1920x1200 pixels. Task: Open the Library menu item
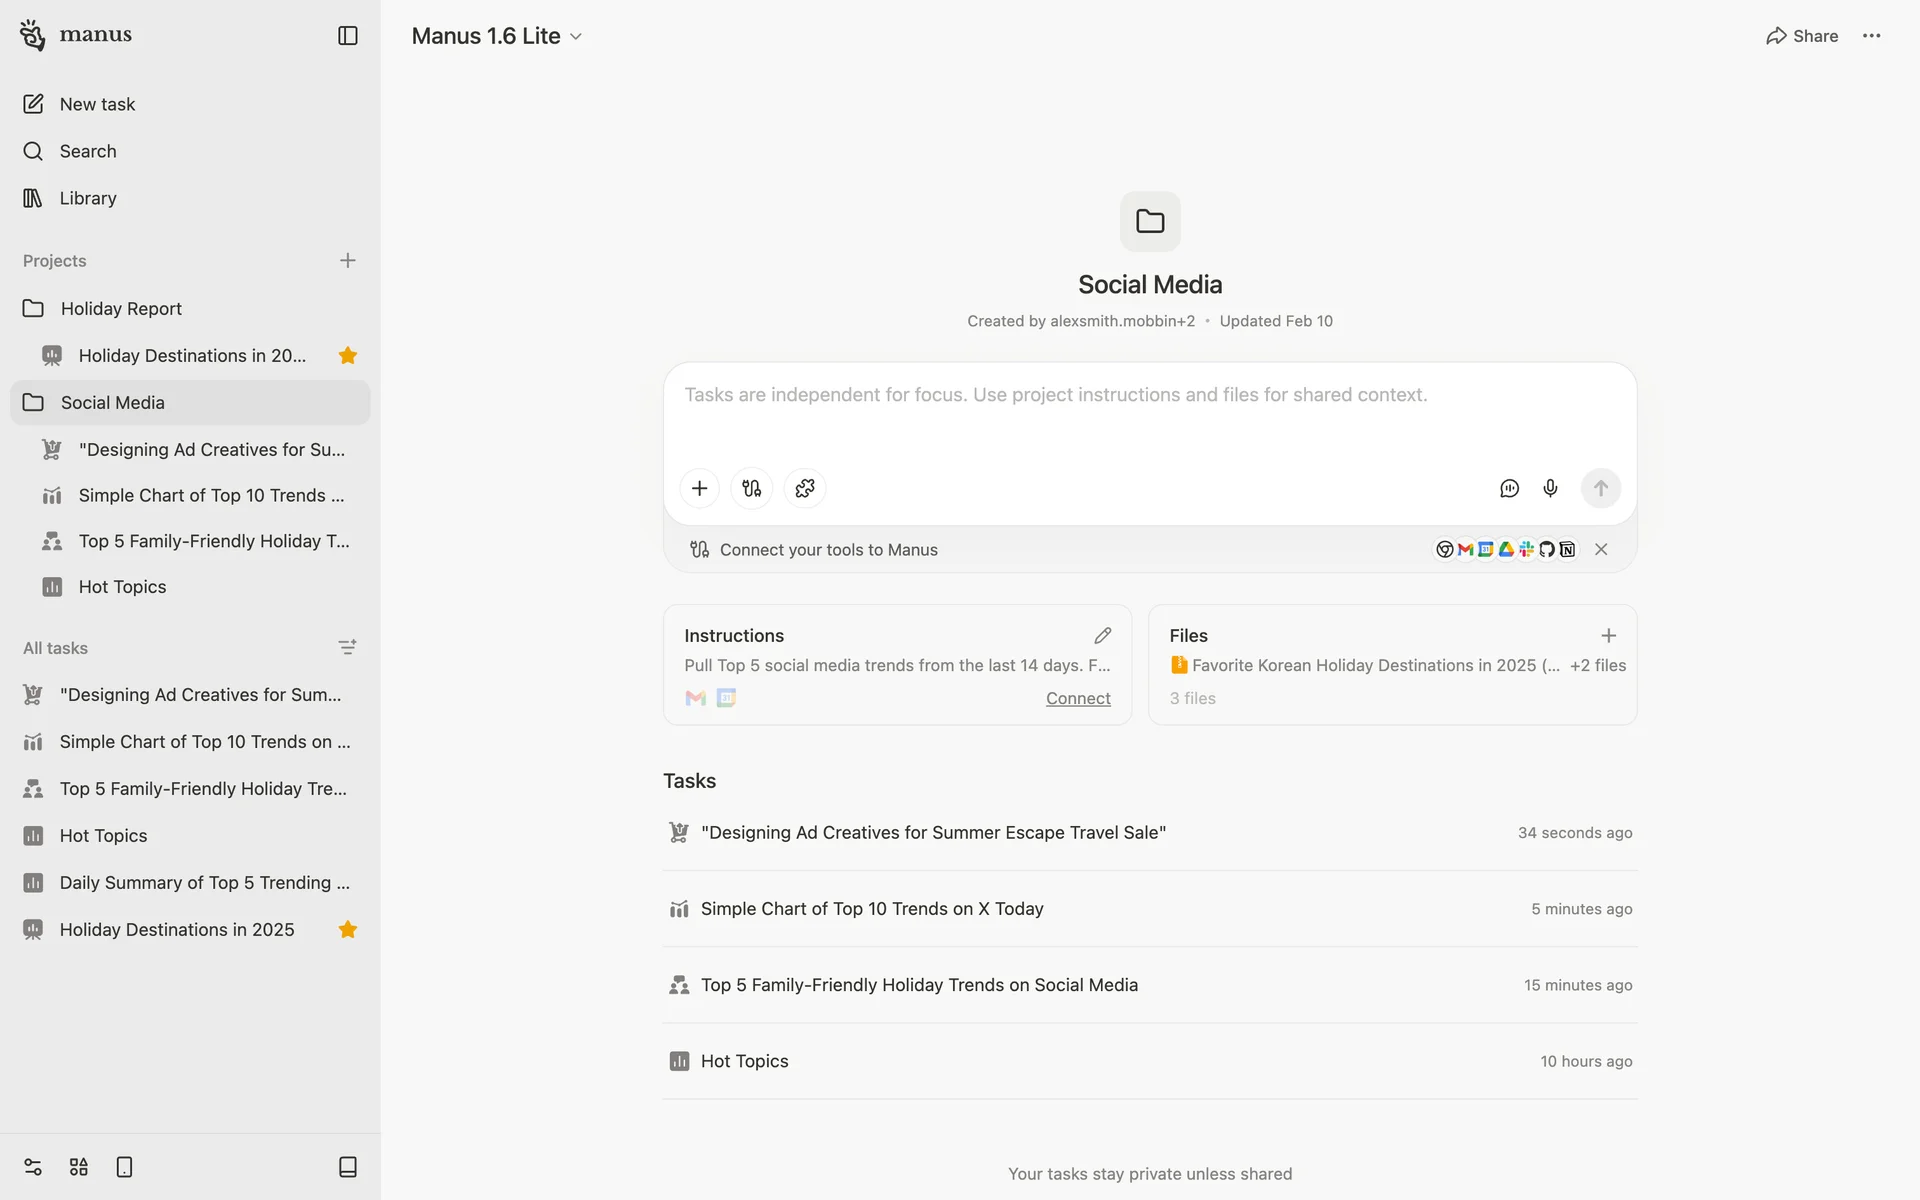88,198
